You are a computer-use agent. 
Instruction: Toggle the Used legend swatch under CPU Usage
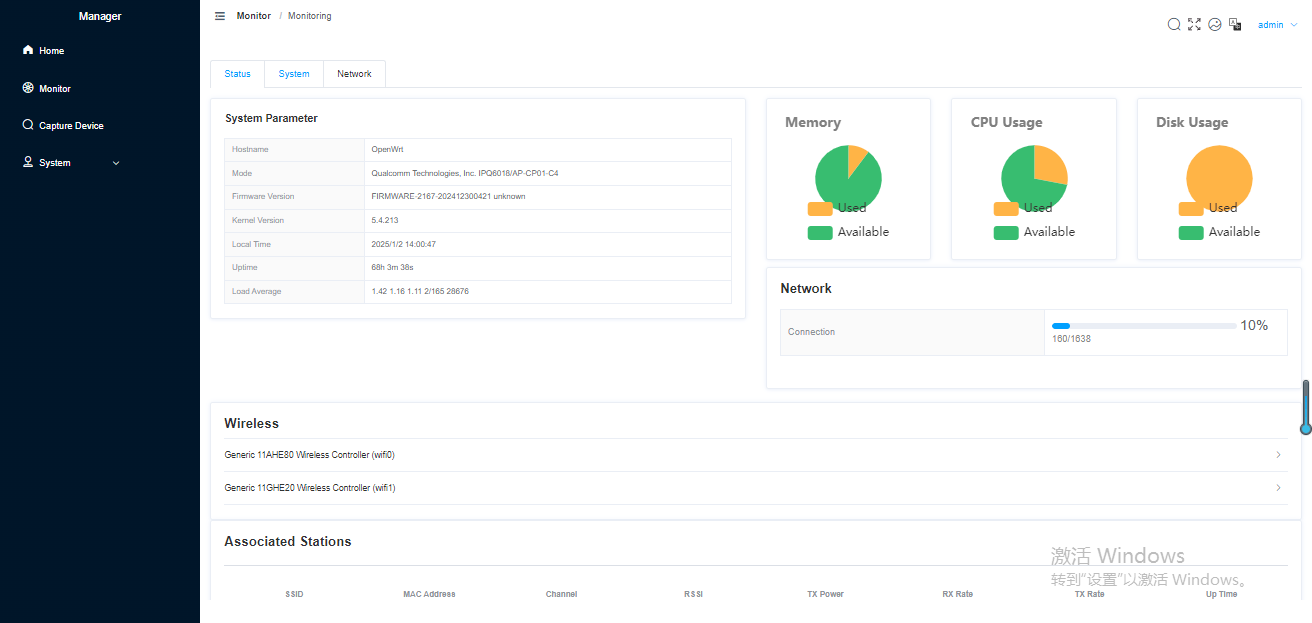[1006, 209]
